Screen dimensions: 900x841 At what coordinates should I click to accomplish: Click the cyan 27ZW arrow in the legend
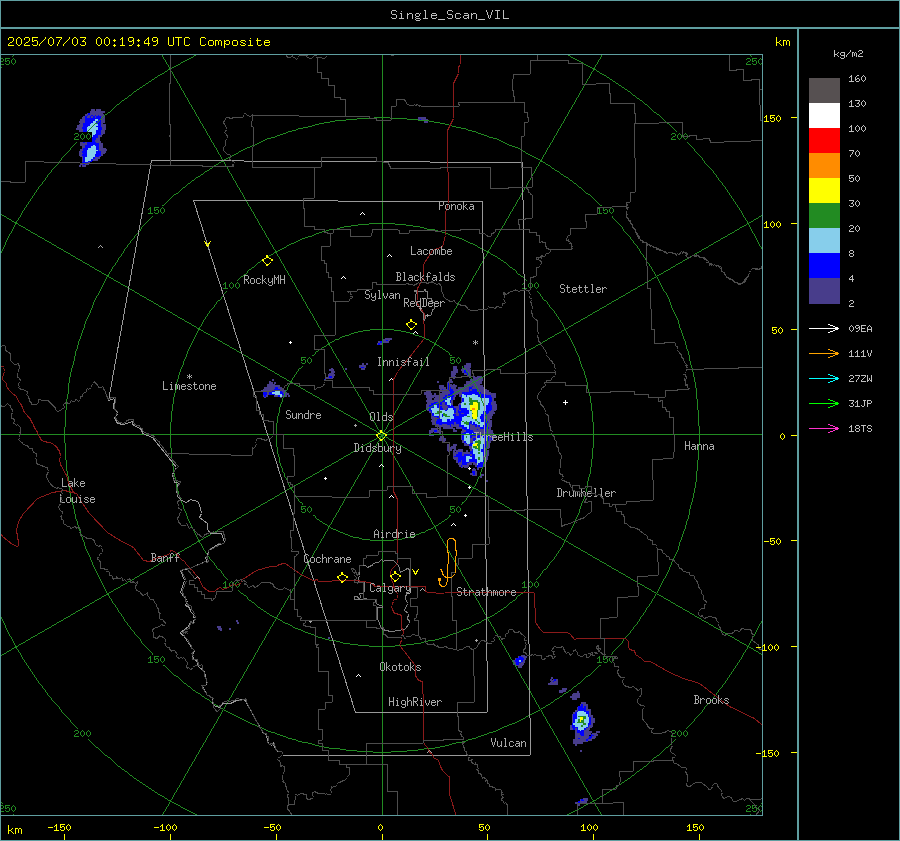[x=824, y=378]
